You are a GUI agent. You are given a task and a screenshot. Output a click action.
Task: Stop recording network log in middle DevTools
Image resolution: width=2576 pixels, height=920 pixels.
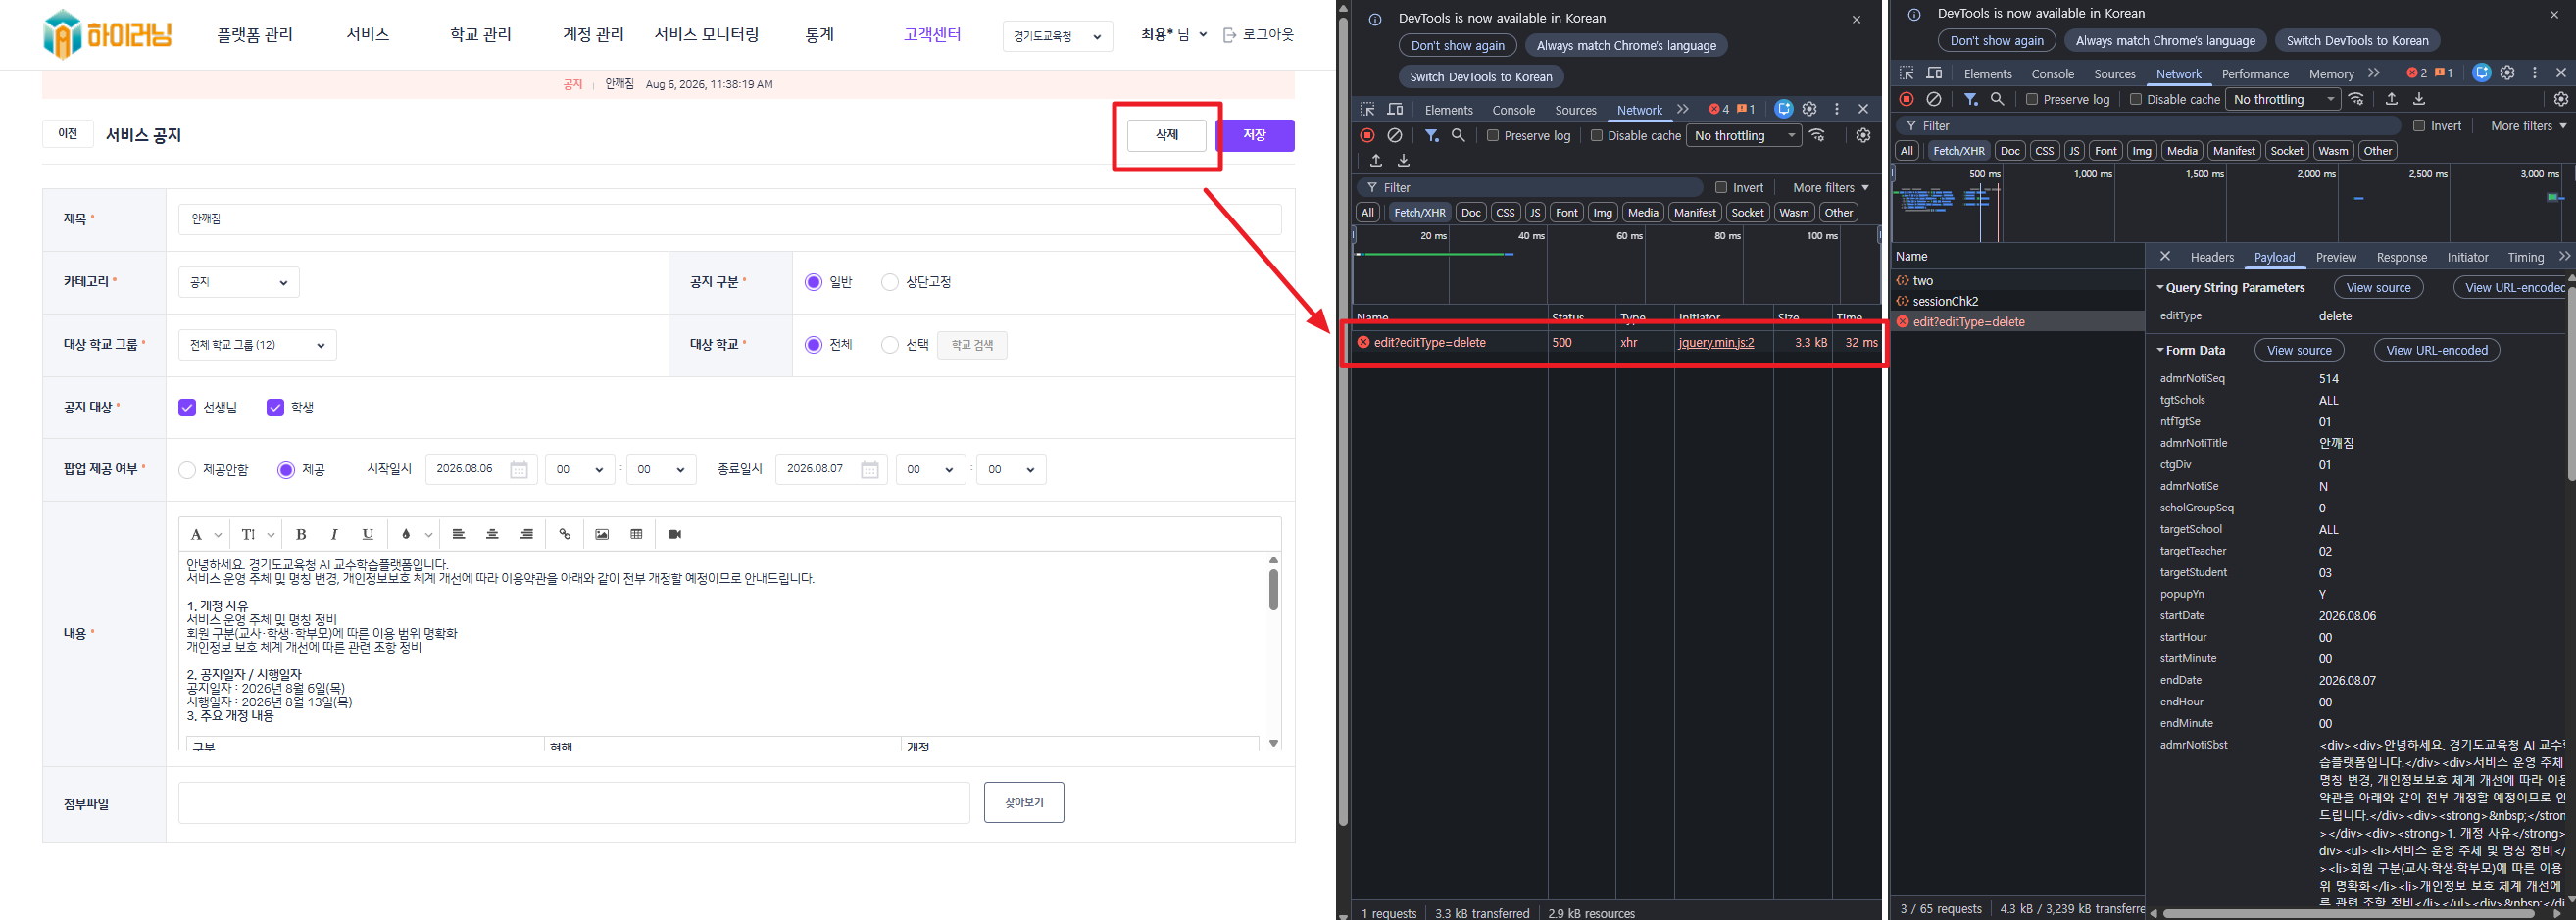1367,135
